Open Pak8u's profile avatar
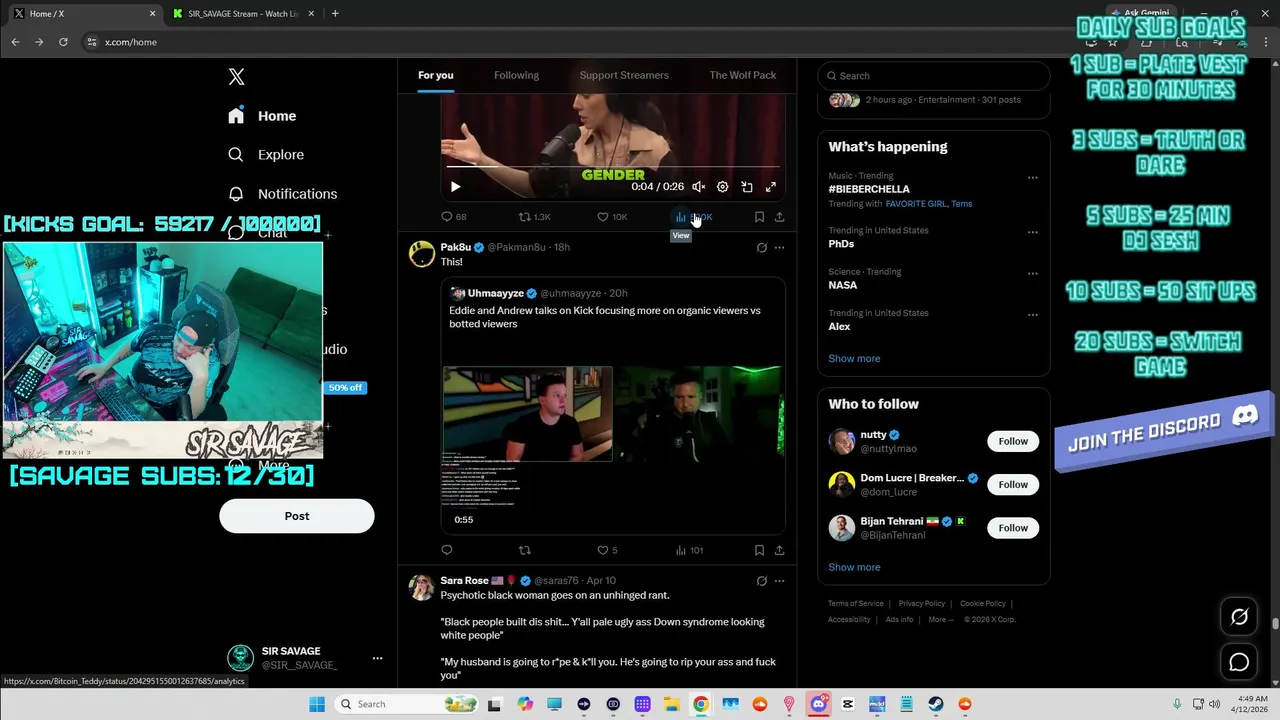Screen dimensions: 1280x720 pos(422,254)
